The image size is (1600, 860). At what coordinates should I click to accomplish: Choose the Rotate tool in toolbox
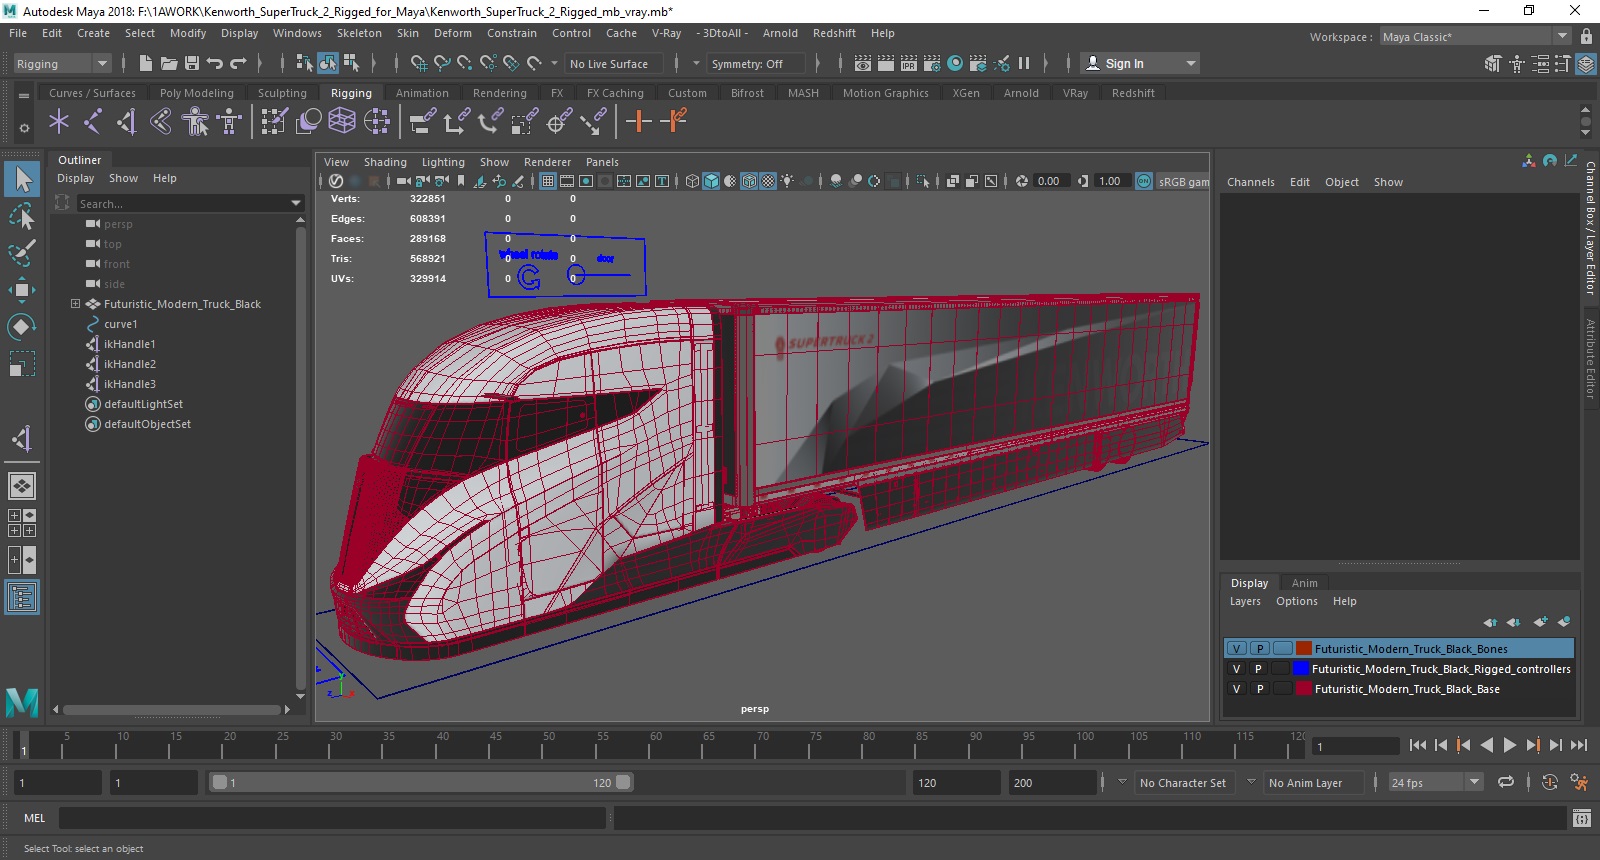[x=22, y=327]
